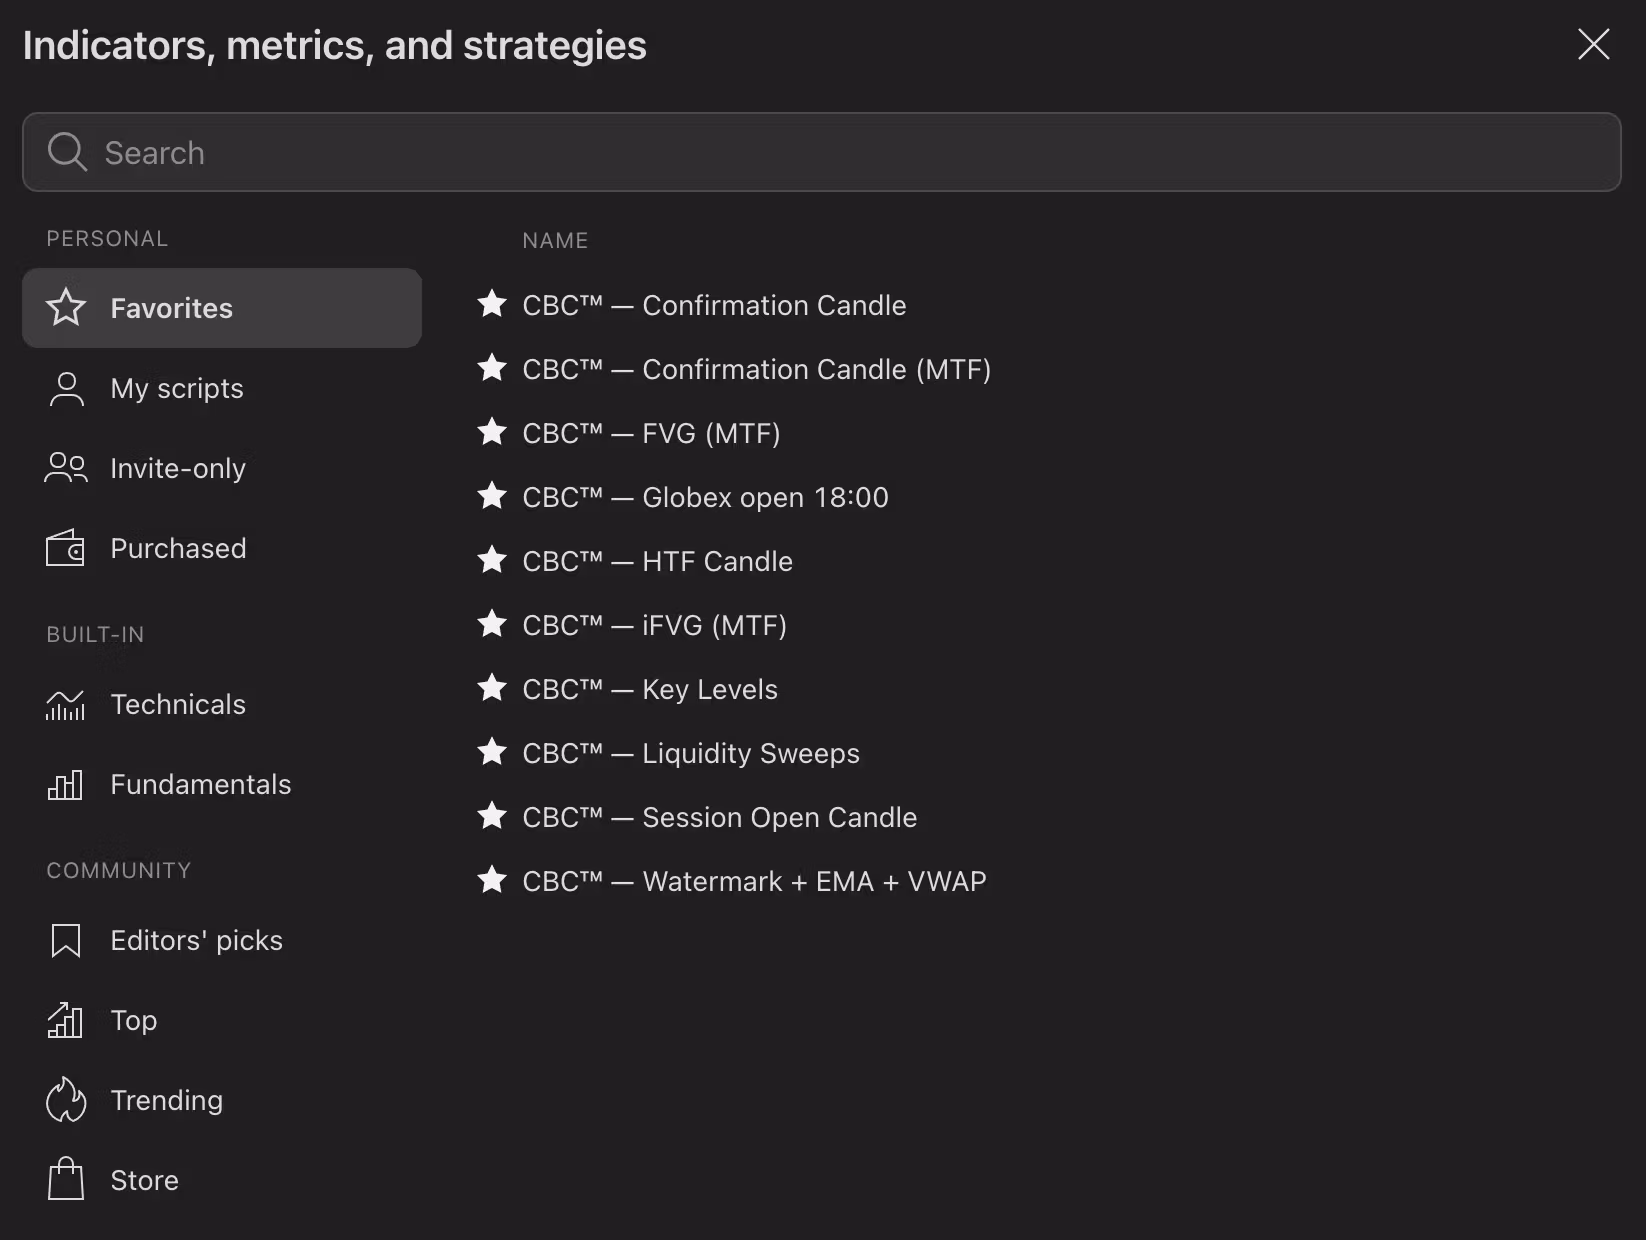Screen dimensions: 1646x1240
Task: Open the Favorites category
Action: tap(221, 308)
